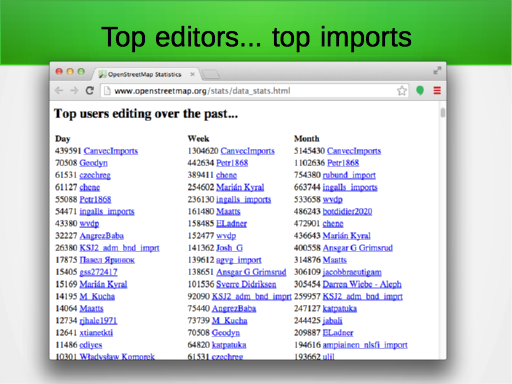Open Petr1868 link with 55088 edits
The height and width of the screenshot is (384, 512).
[95, 199]
